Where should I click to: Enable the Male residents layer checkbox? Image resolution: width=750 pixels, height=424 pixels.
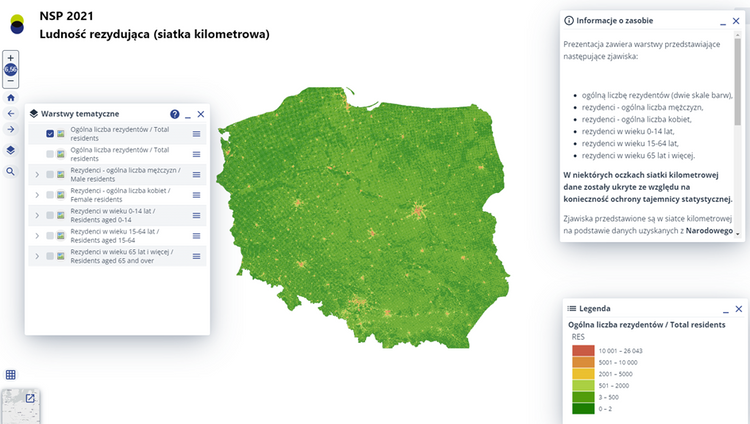click(50, 175)
